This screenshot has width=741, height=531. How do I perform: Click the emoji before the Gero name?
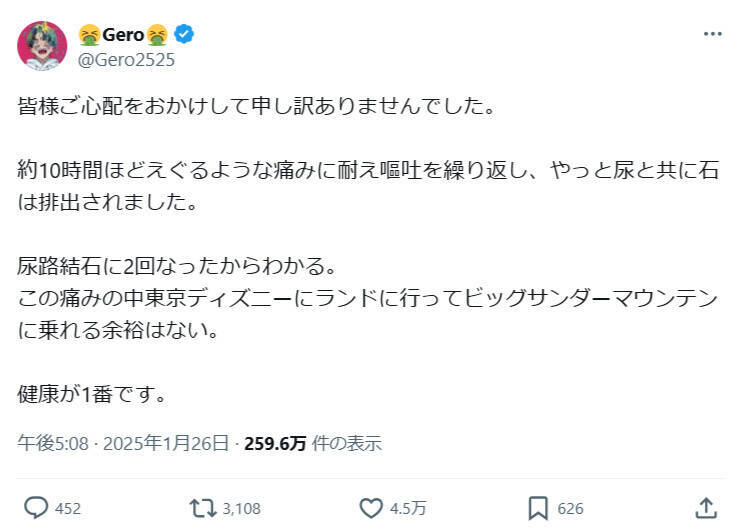click(88, 36)
